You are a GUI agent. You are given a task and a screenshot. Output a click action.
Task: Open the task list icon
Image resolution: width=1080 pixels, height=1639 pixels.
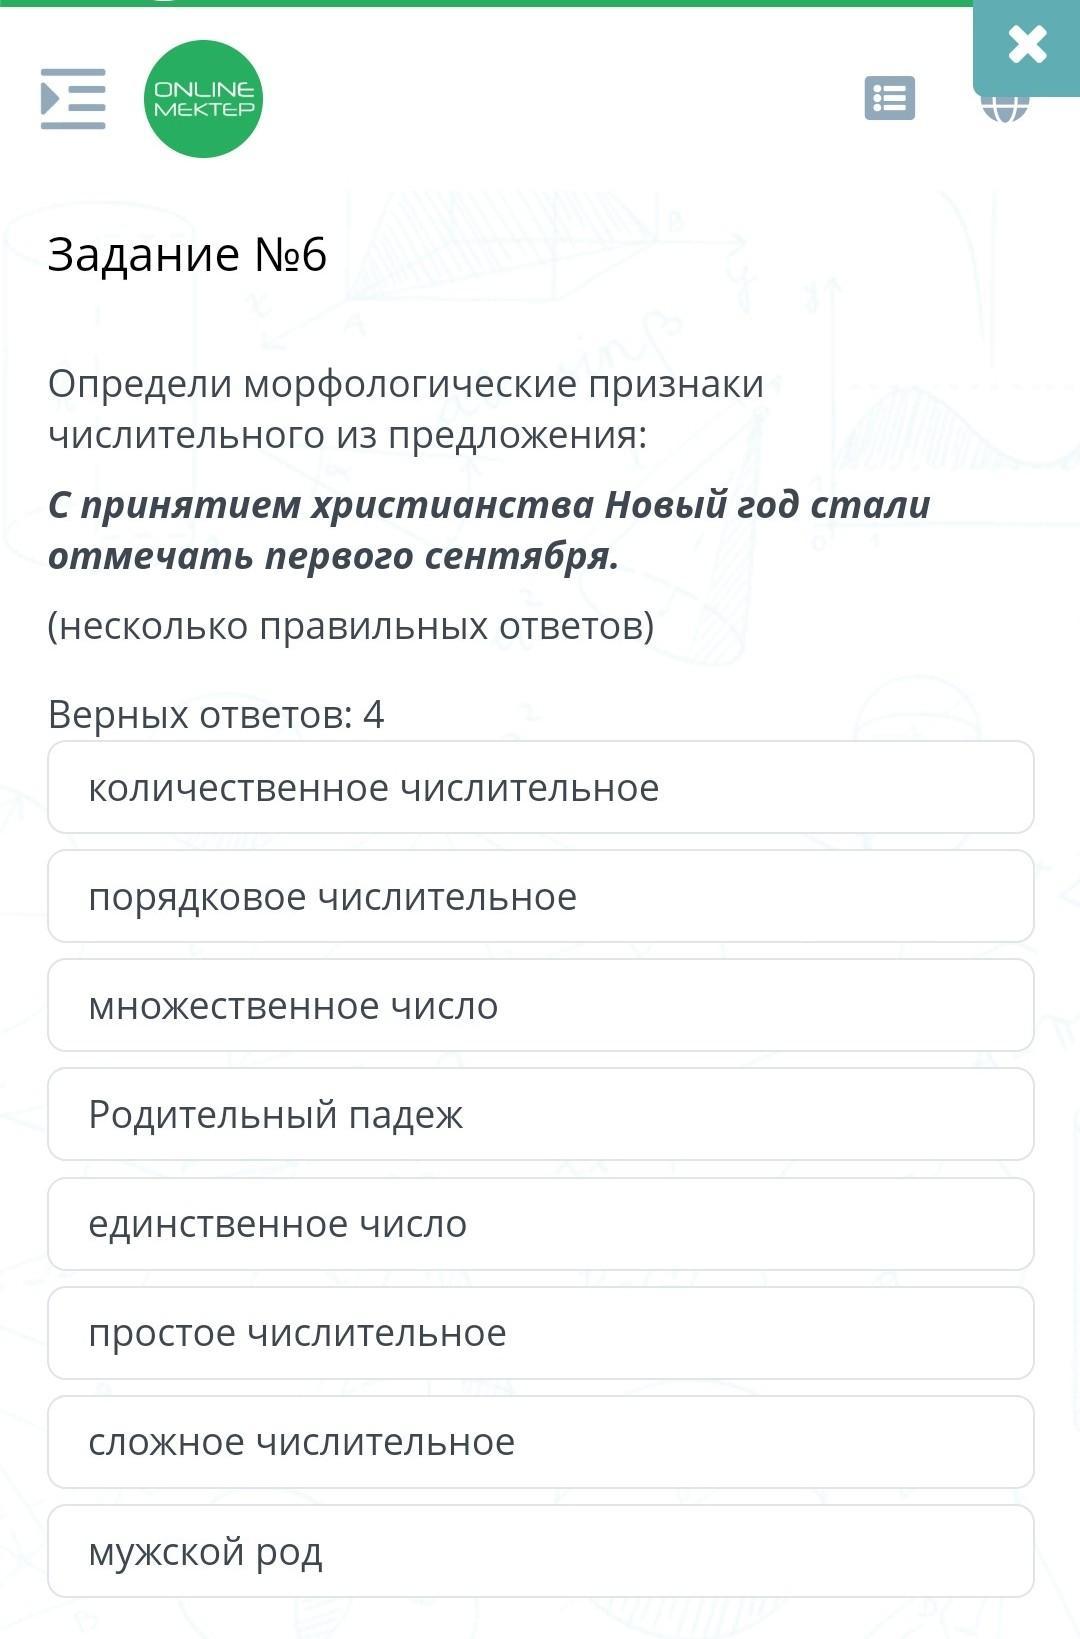pyautogui.click(x=889, y=99)
